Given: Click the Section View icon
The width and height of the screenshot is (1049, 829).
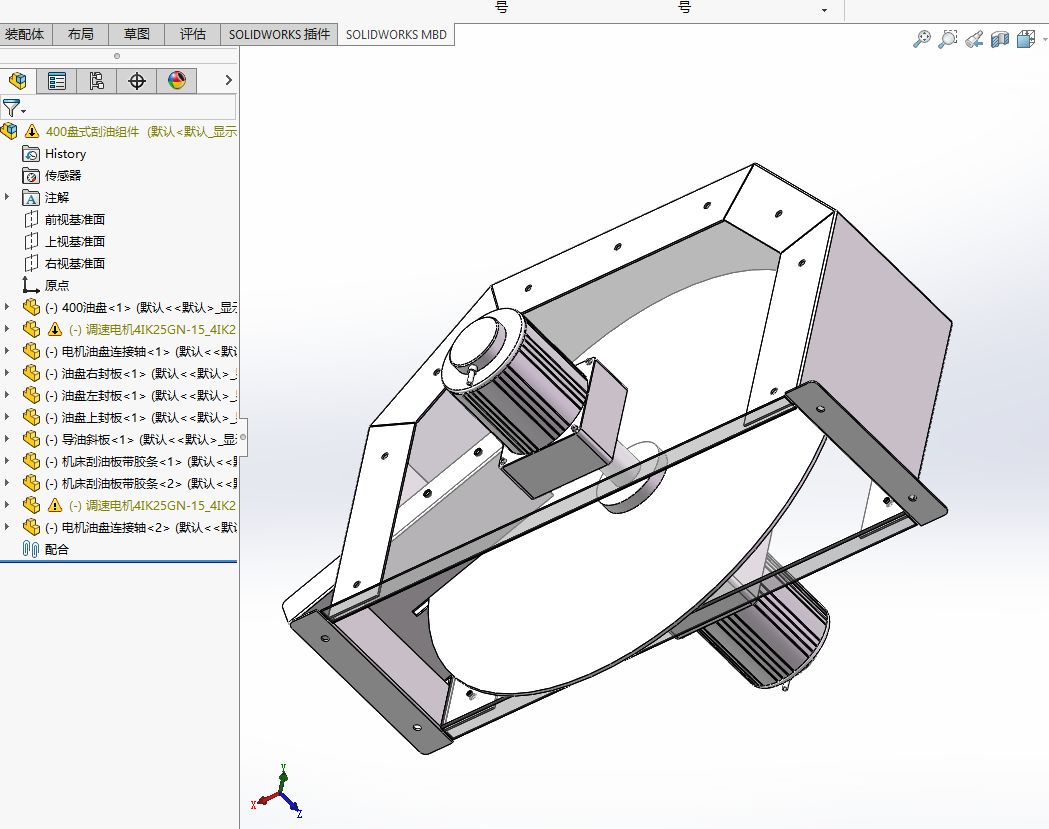Looking at the screenshot, I should point(999,39).
